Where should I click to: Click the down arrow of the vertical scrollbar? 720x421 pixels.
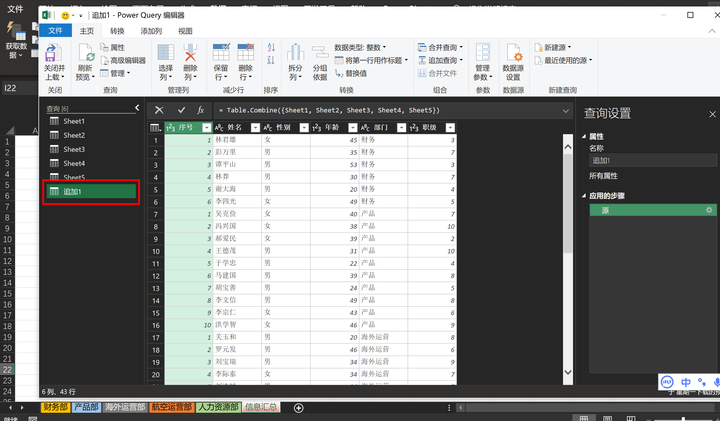coord(568,372)
